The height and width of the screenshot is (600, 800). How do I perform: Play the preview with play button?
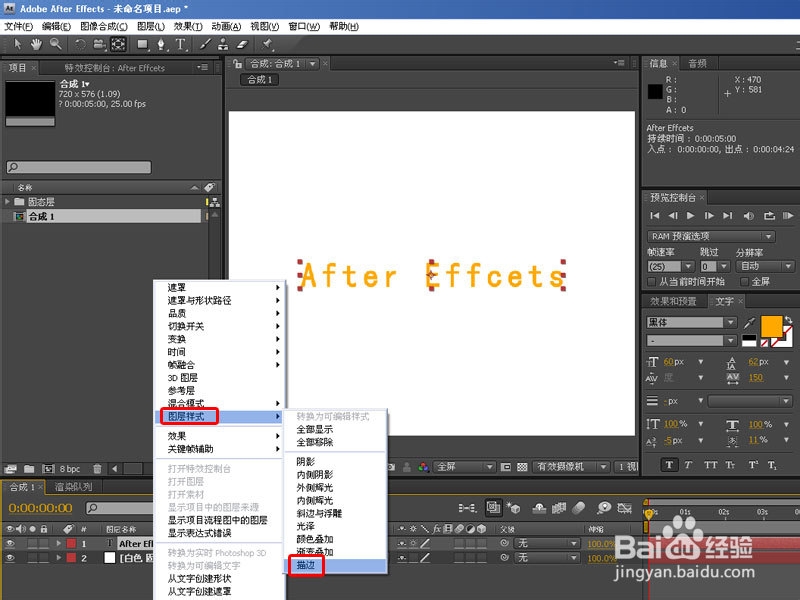tap(690, 216)
